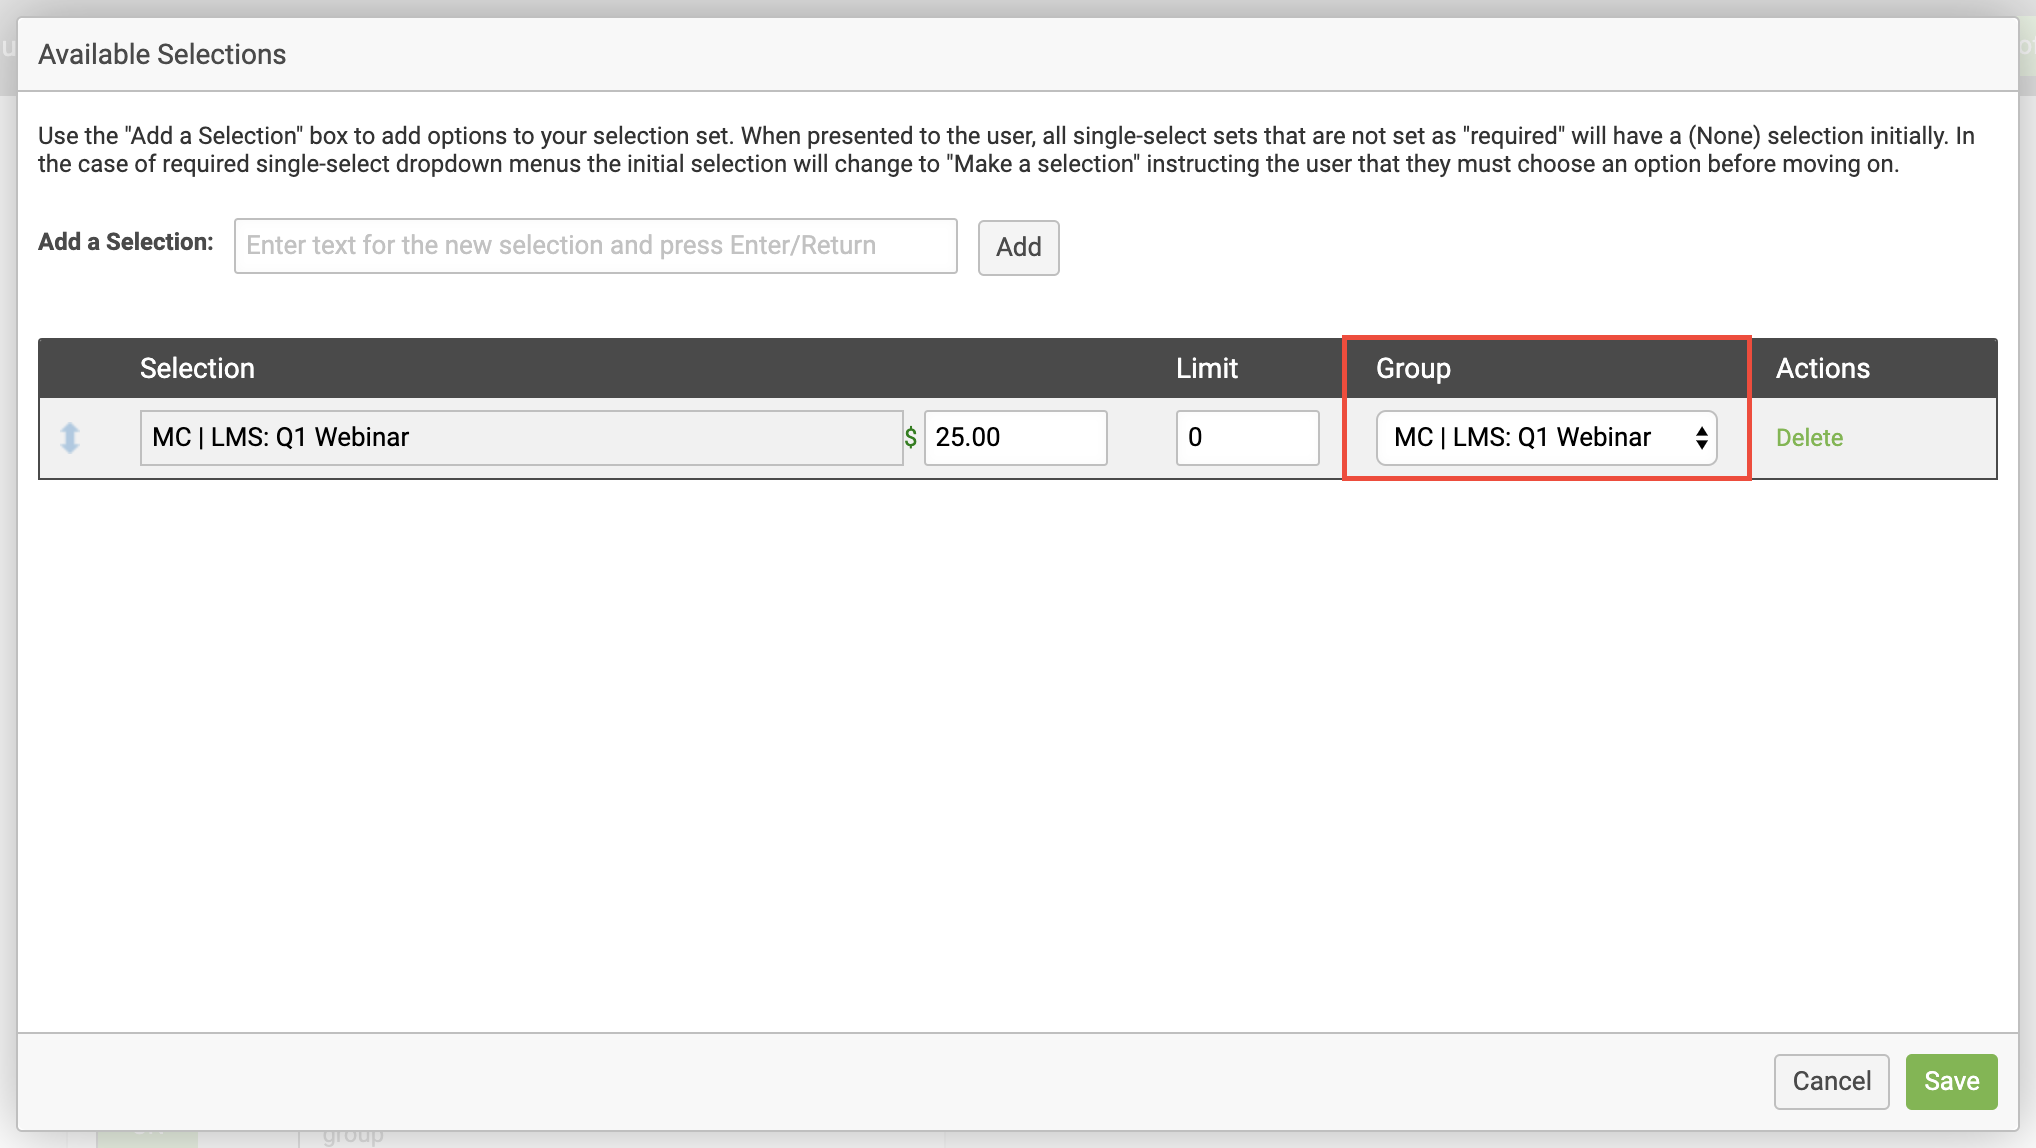Click the Available Selections dialog title
Viewport: 2036px width, 1148px height.
click(x=162, y=54)
